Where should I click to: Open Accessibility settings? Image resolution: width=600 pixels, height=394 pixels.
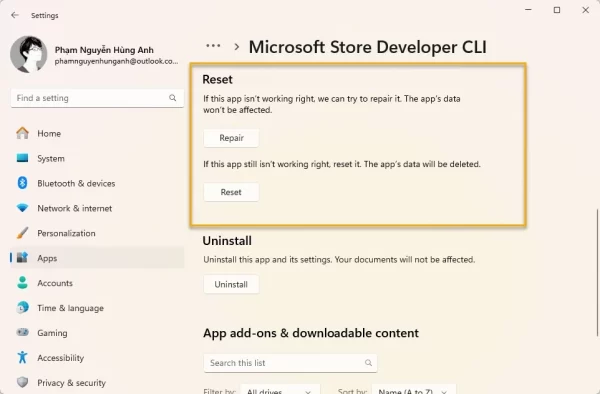pos(97,358)
